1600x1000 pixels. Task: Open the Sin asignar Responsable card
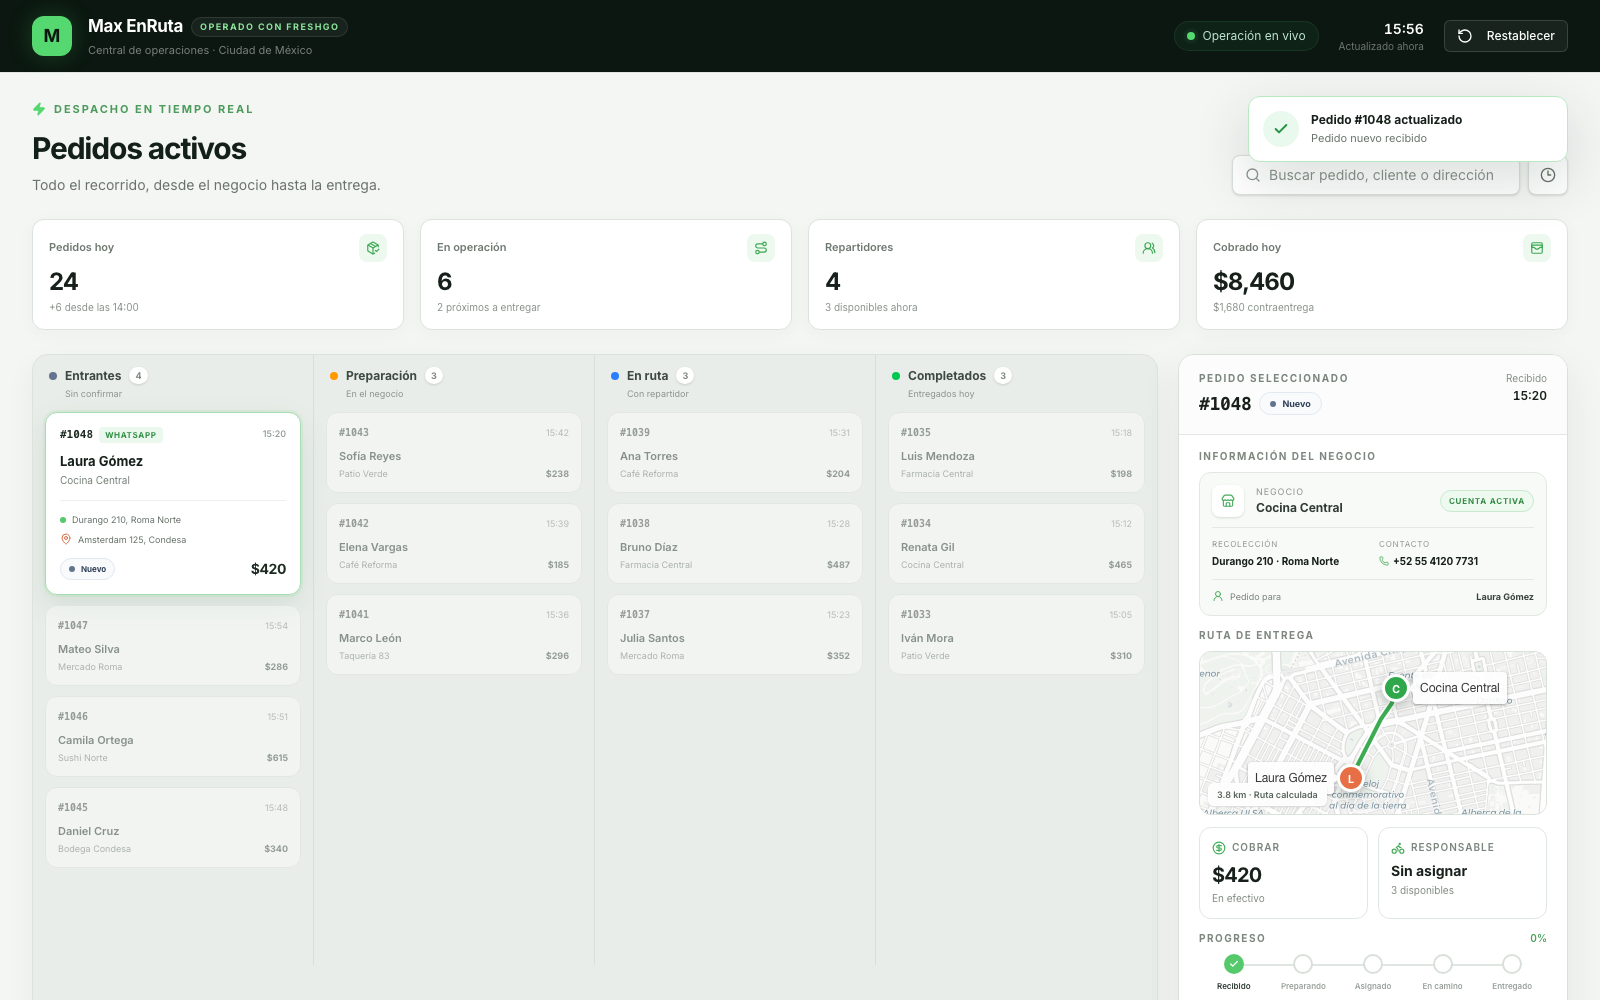pos(1462,872)
